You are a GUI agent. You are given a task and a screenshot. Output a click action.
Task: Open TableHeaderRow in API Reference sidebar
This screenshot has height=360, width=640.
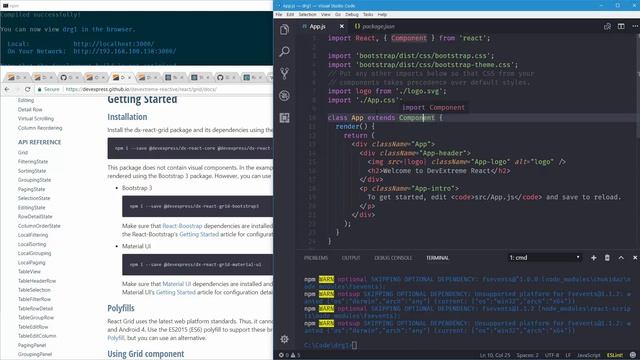point(37,281)
